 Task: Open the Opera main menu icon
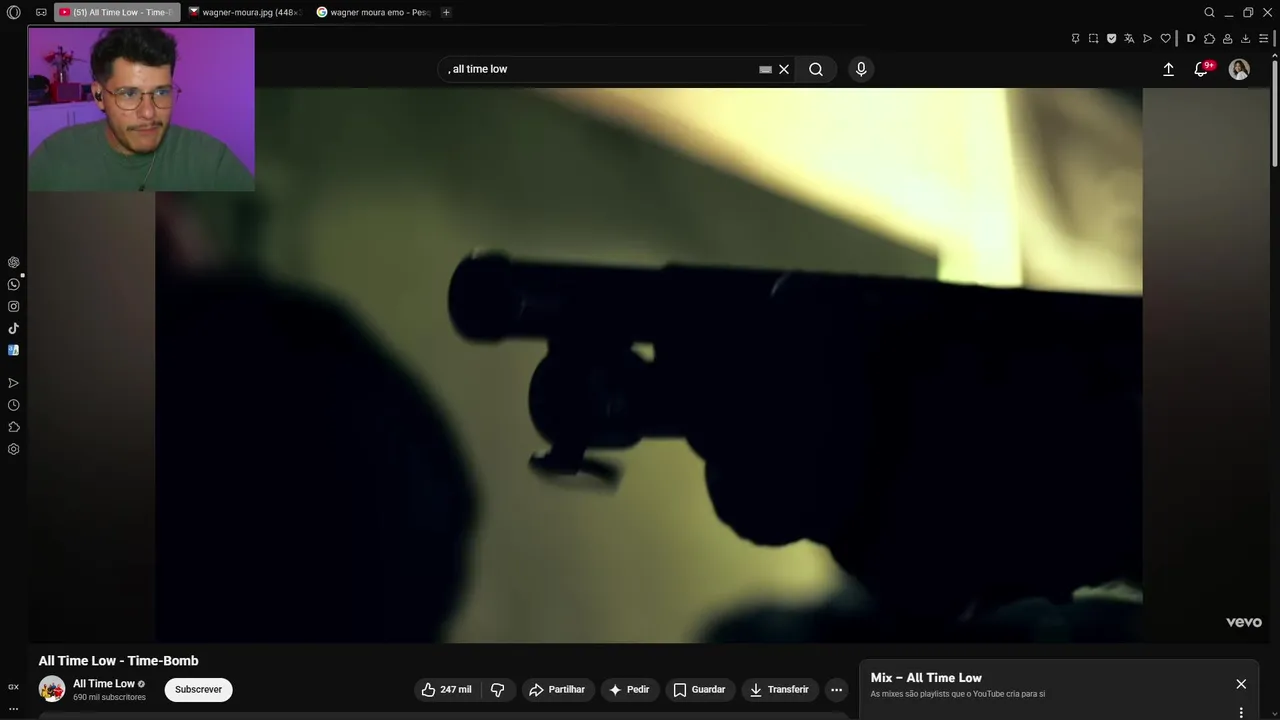13,12
